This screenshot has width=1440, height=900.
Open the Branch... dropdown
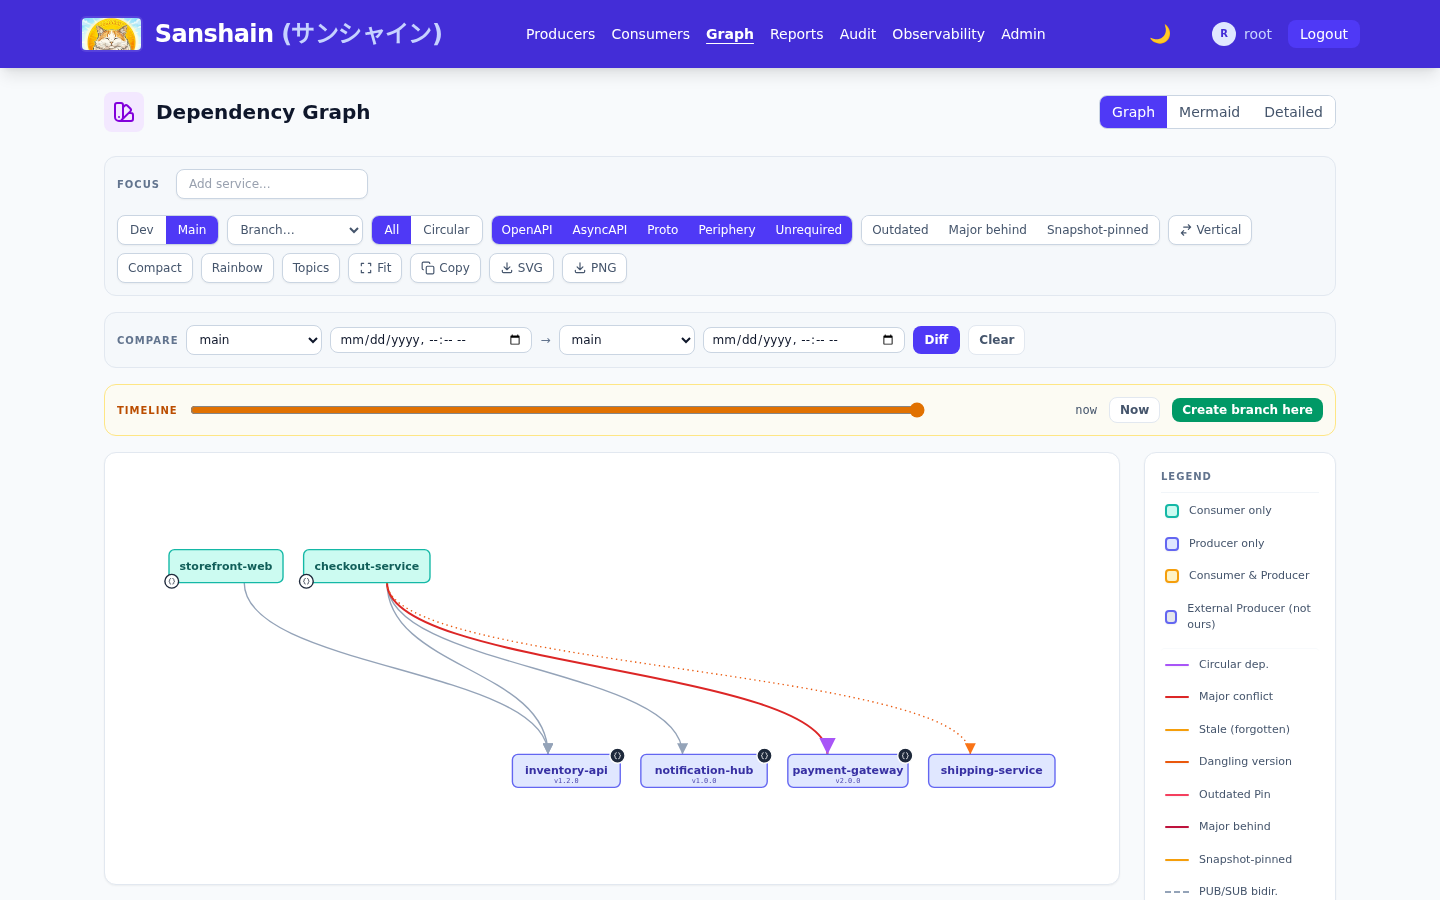(x=295, y=230)
